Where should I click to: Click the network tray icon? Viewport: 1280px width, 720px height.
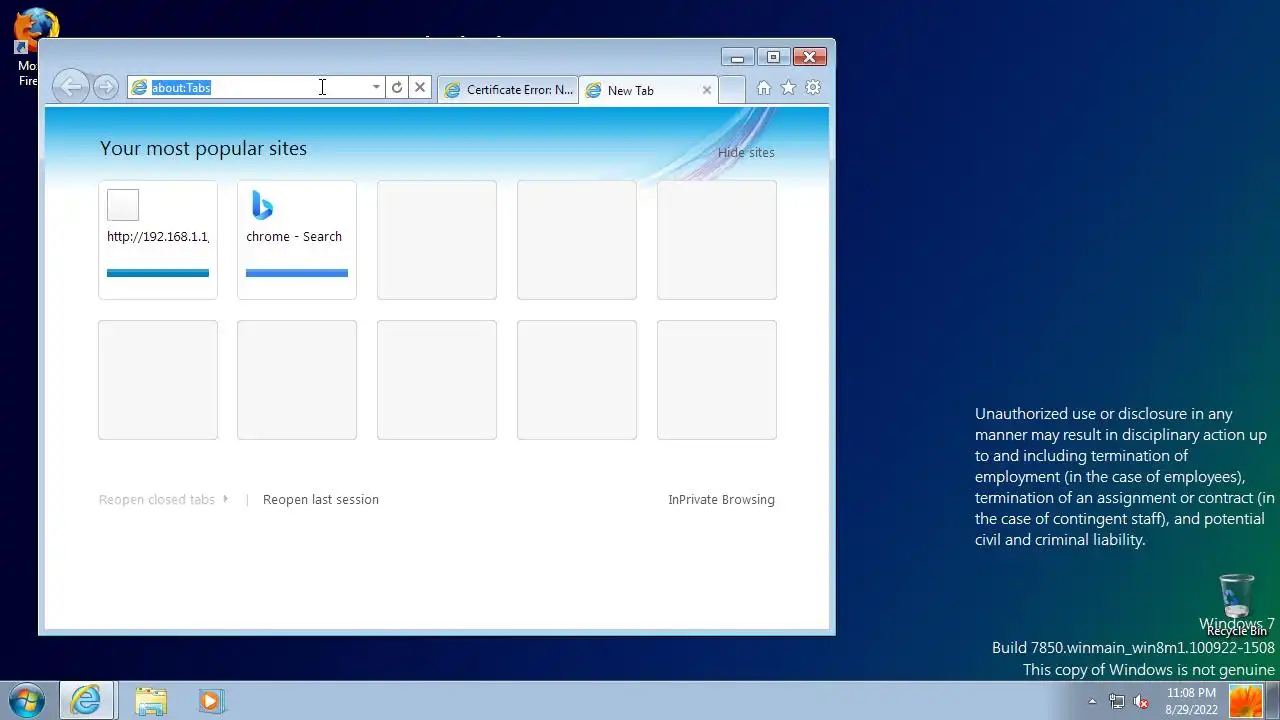1117,701
